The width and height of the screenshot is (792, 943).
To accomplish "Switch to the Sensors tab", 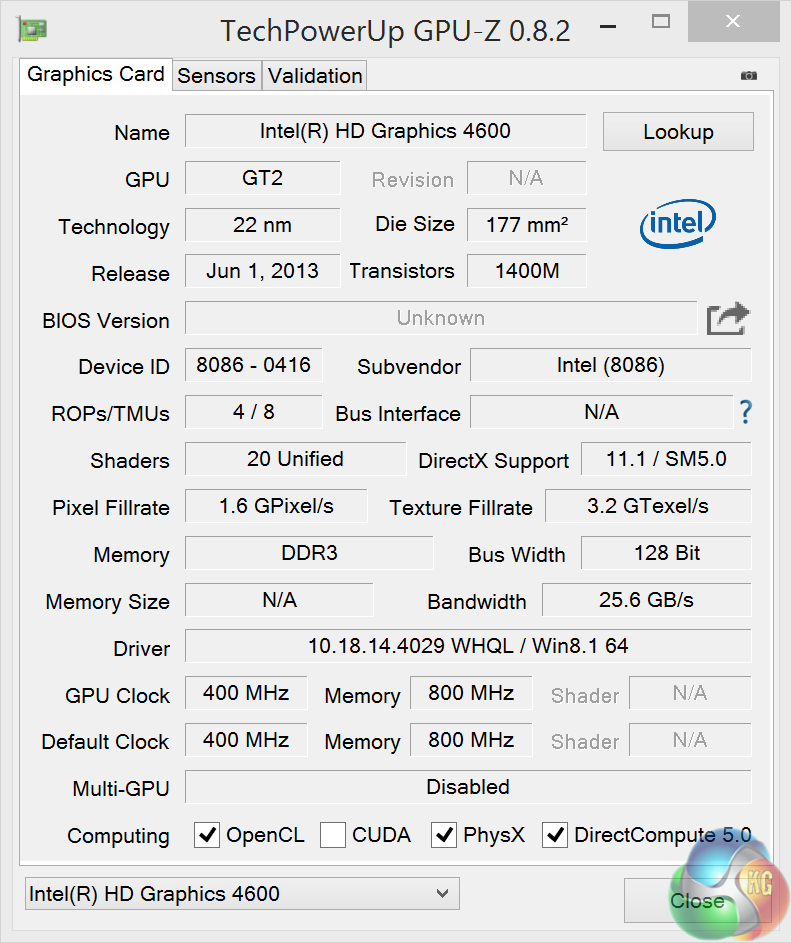I will coord(216,76).
